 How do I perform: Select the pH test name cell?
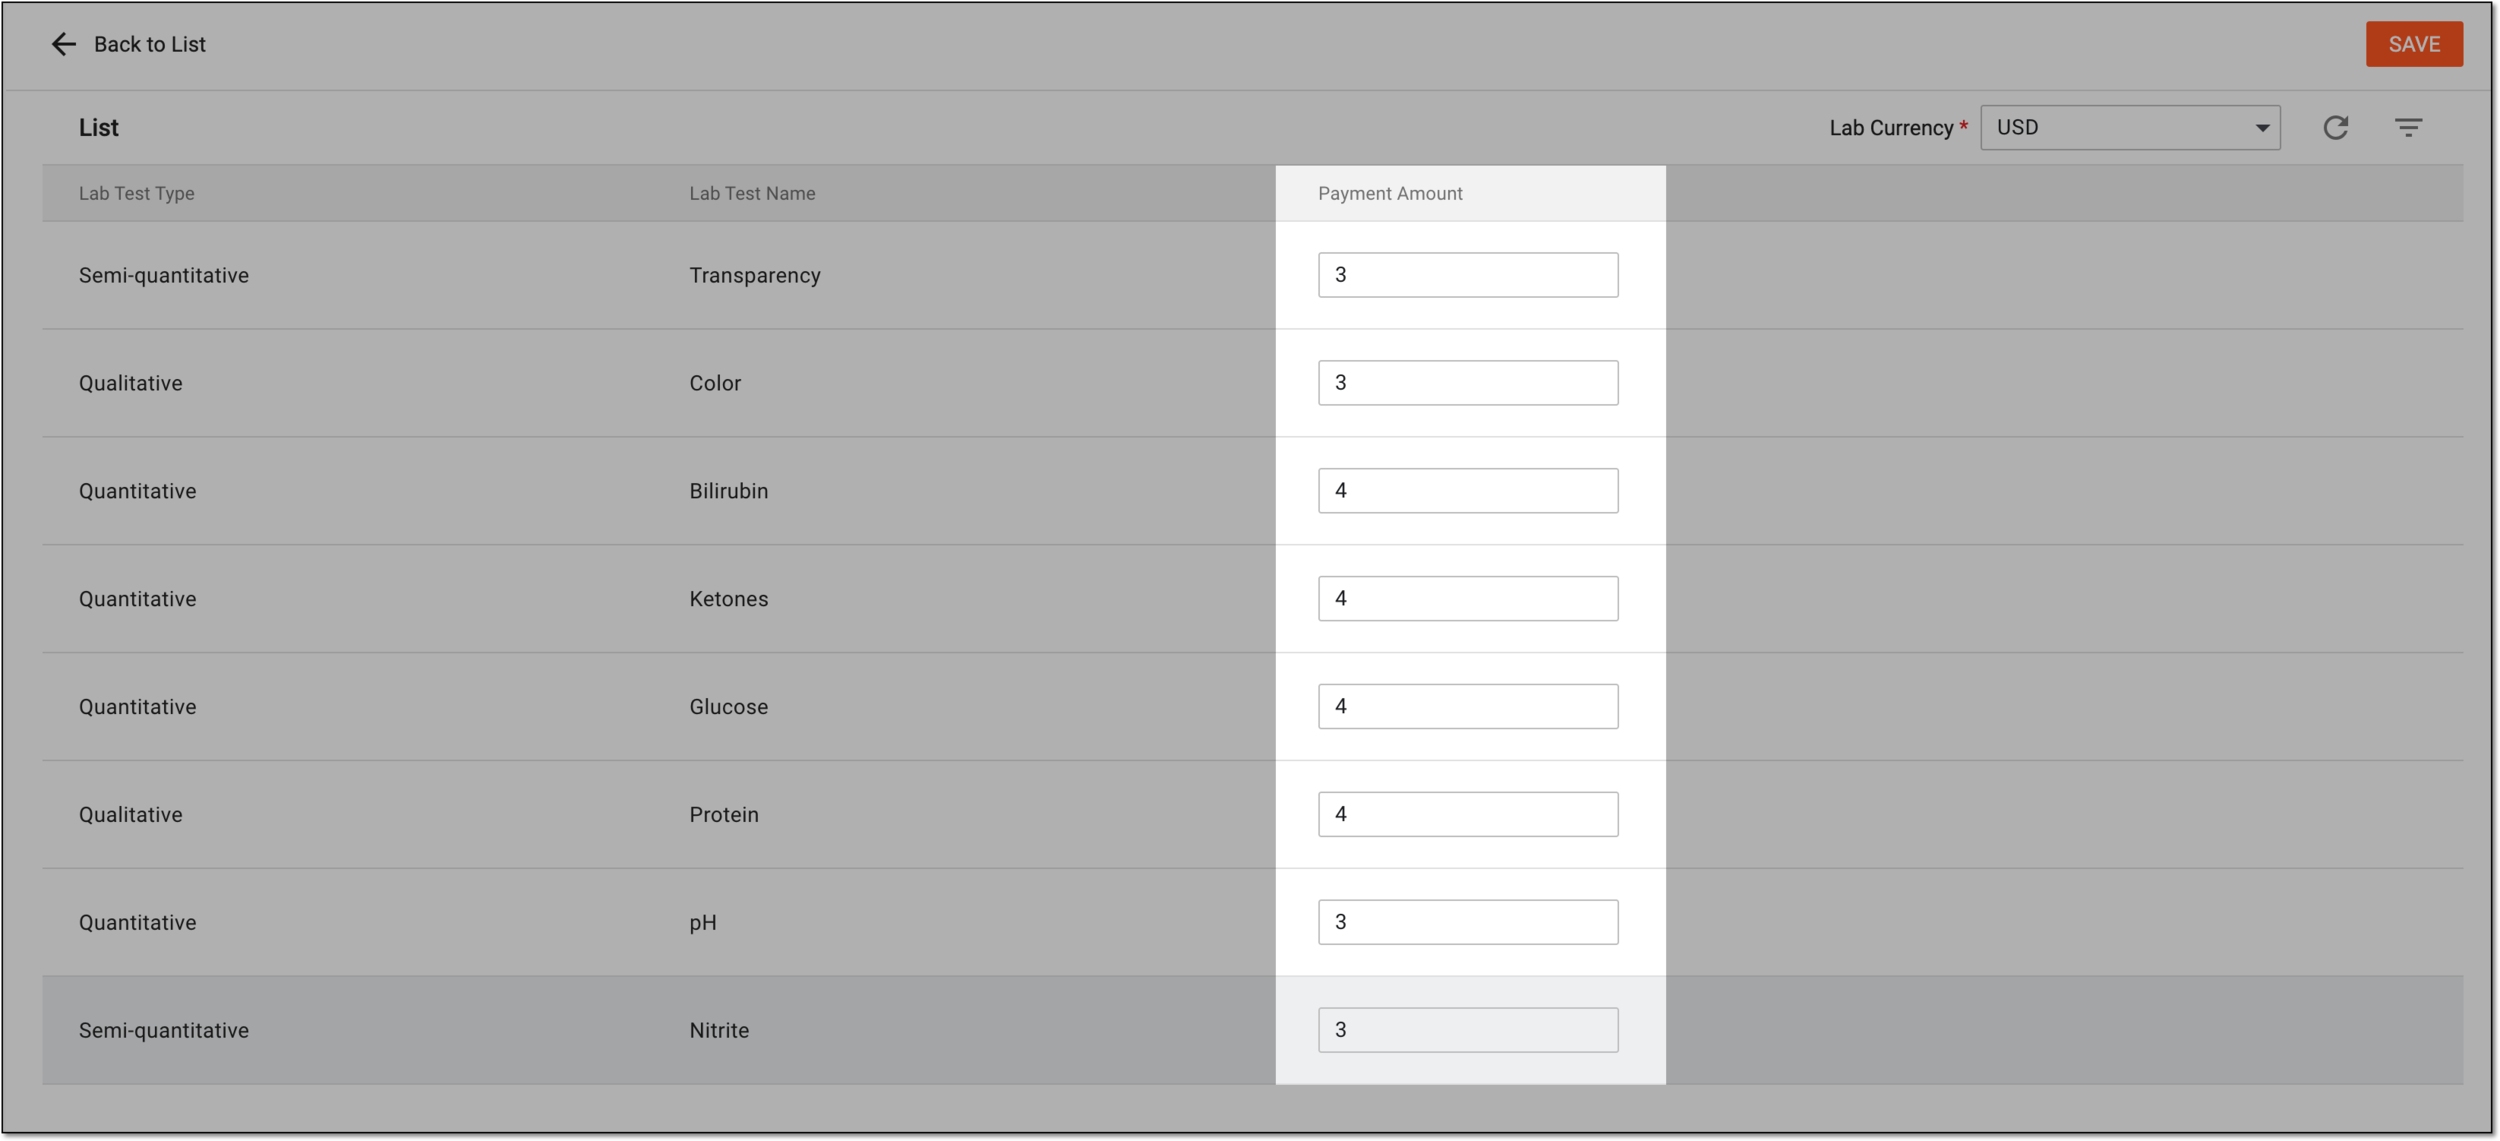click(703, 924)
